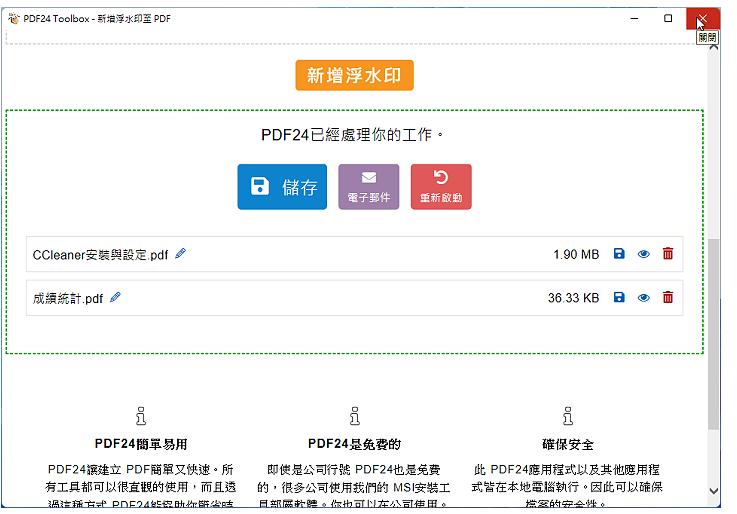Click info icon above PDF24簡單易用
The height and width of the screenshot is (514, 737).
141,416
